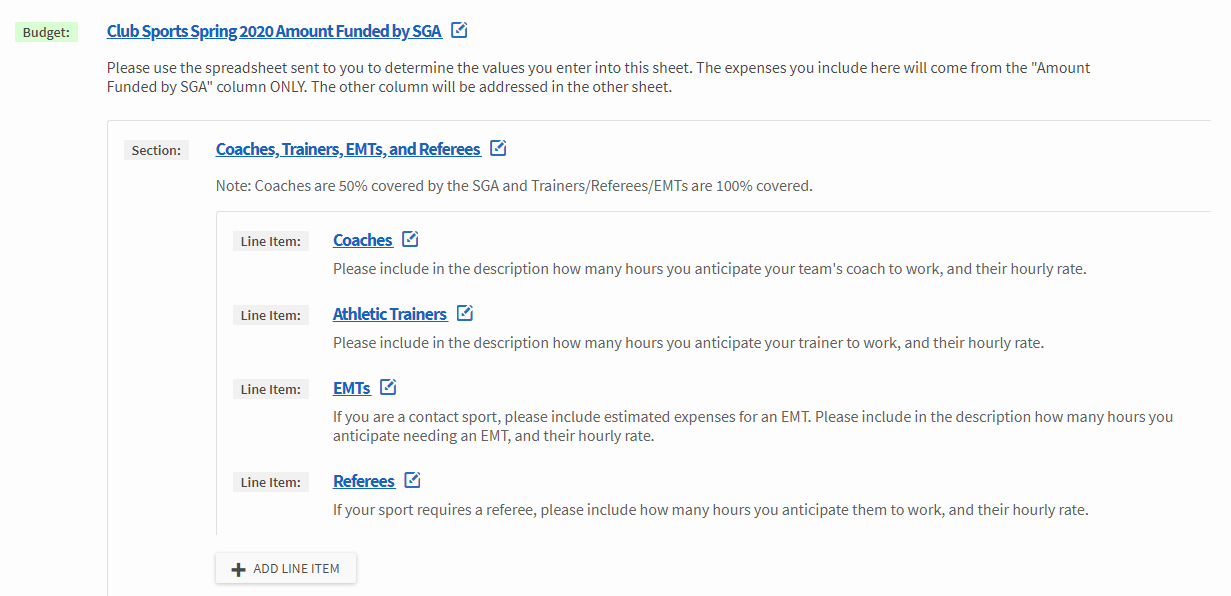The width and height of the screenshot is (1231, 596).
Task: Edit the Coaches line item via pencil icon
Action: [410, 239]
